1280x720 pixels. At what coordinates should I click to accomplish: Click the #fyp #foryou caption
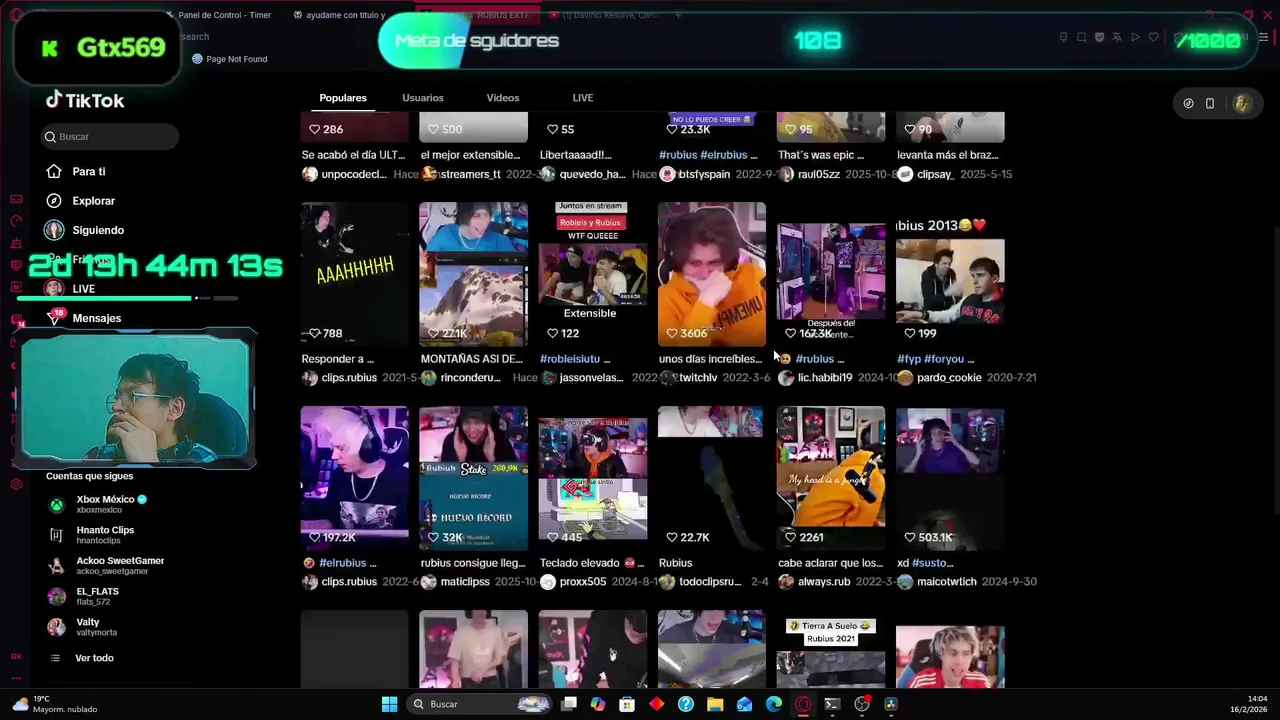pyautogui.click(x=936, y=359)
